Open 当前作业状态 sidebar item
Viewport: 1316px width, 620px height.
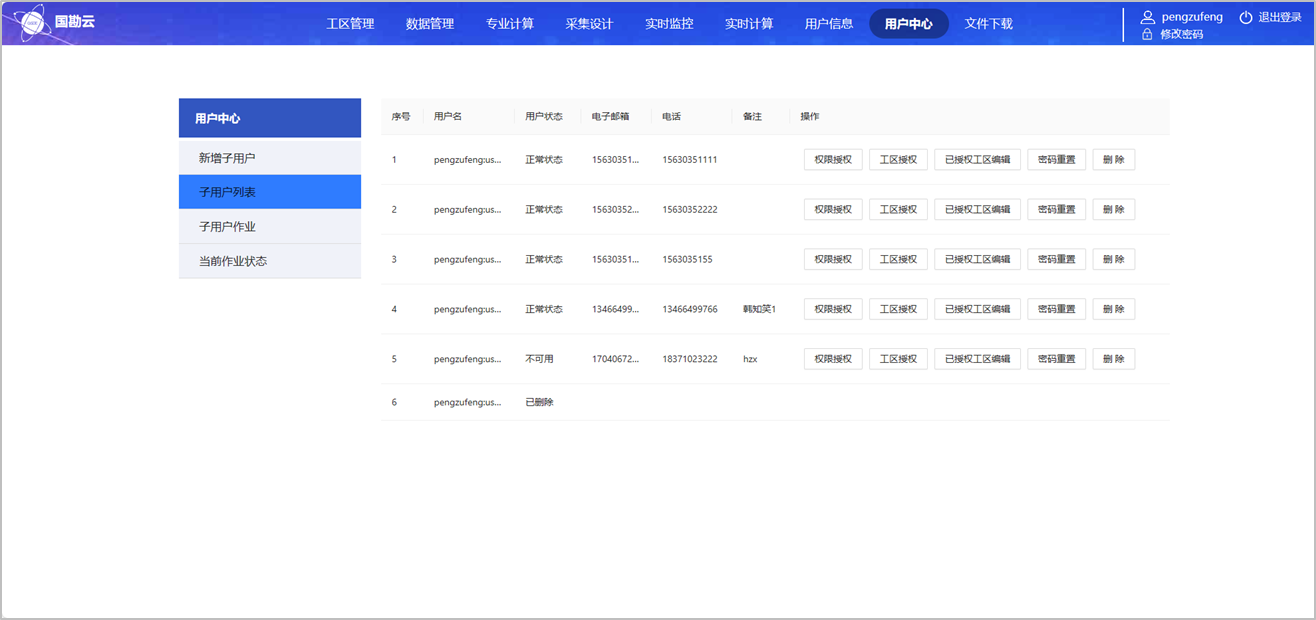(270, 261)
